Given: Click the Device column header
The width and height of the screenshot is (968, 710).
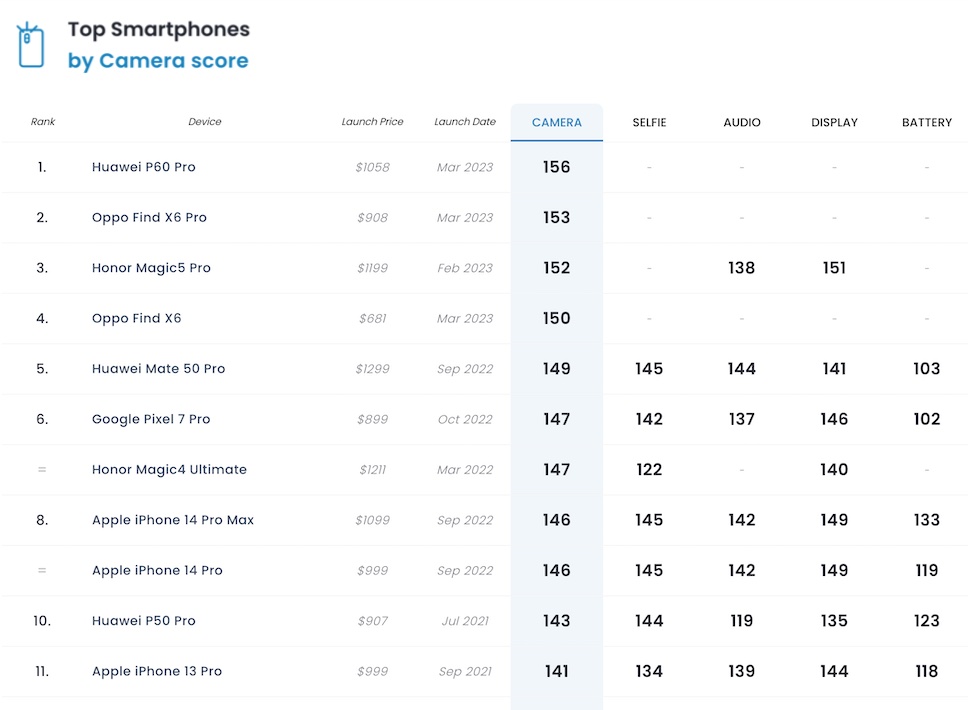Looking at the screenshot, I should 205,122.
